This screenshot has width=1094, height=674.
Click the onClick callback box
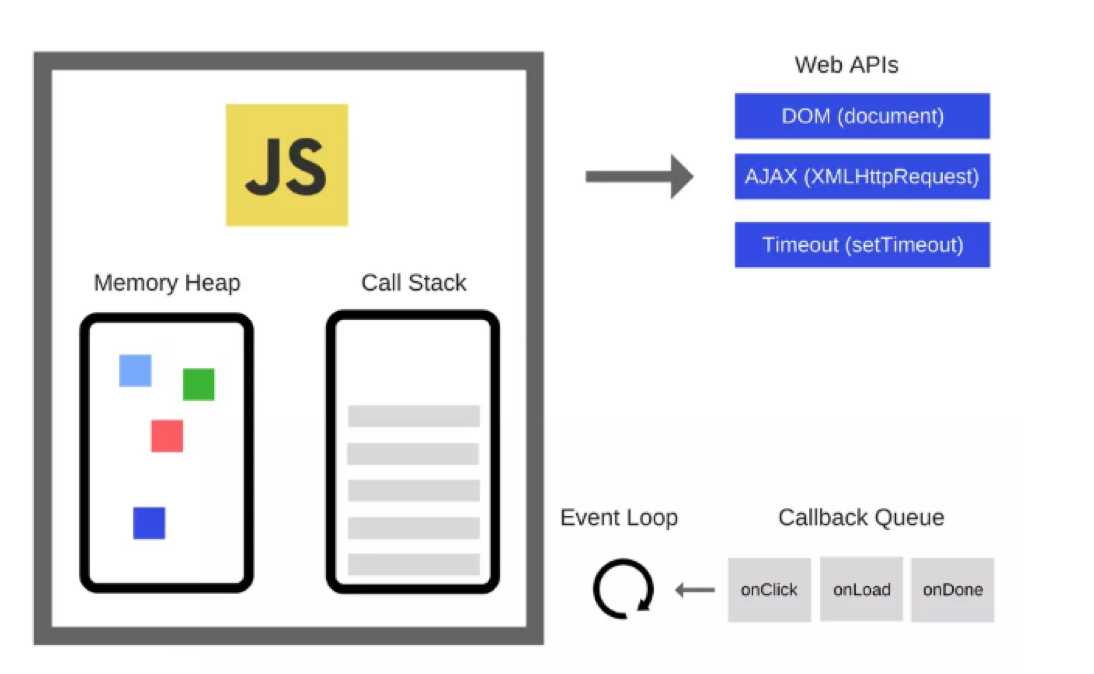[770, 590]
